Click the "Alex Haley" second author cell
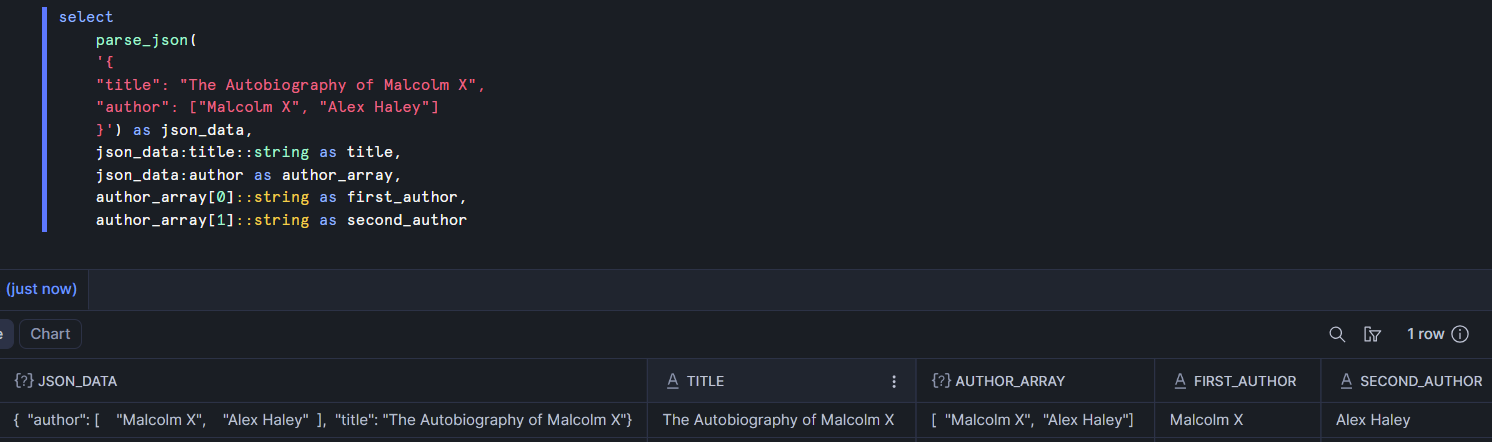The height and width of the screenshot is (442, 1492). 1373,420
